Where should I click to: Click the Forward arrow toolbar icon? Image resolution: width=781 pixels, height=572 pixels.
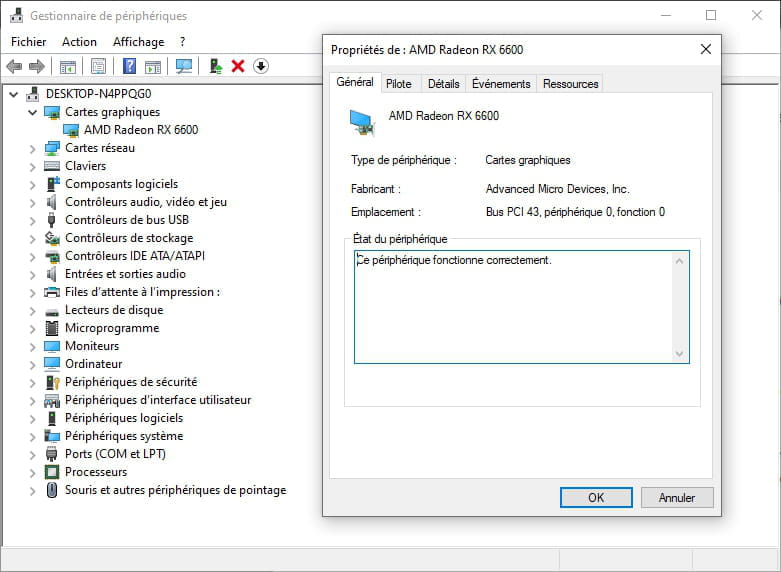tap(37, 66)
